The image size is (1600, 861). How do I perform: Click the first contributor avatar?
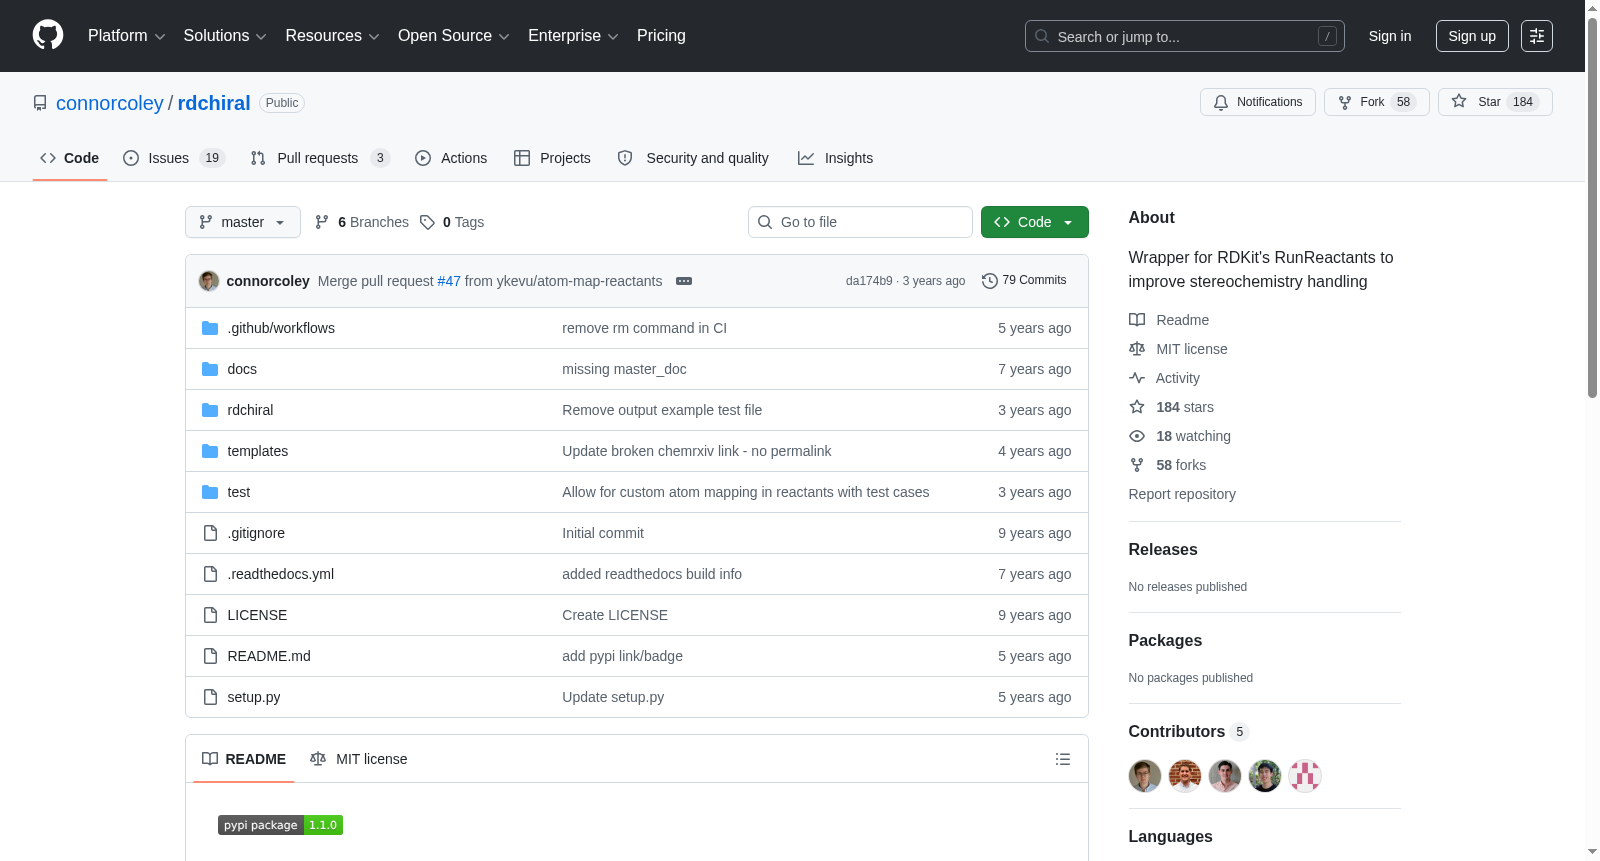[x=1145, y=776]
